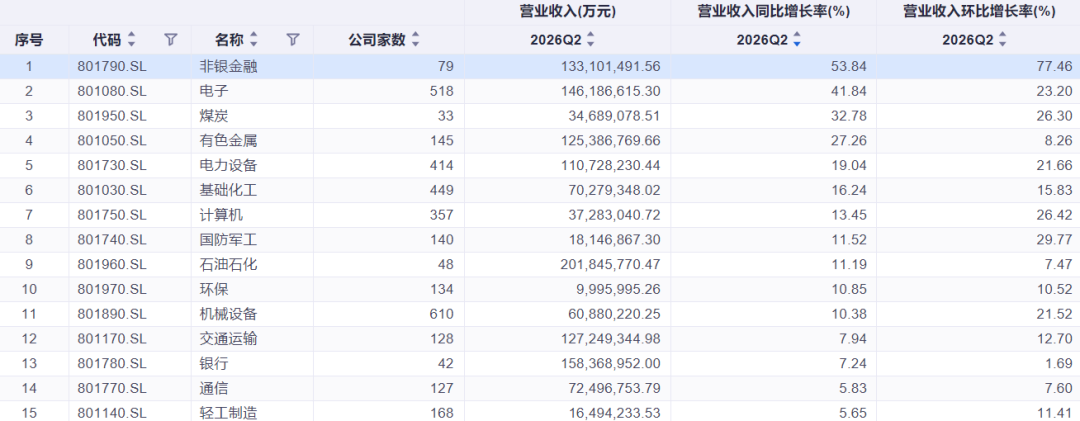Sort by the 代码 column sort arrows

pyautogui.click(x=132, y=40)
